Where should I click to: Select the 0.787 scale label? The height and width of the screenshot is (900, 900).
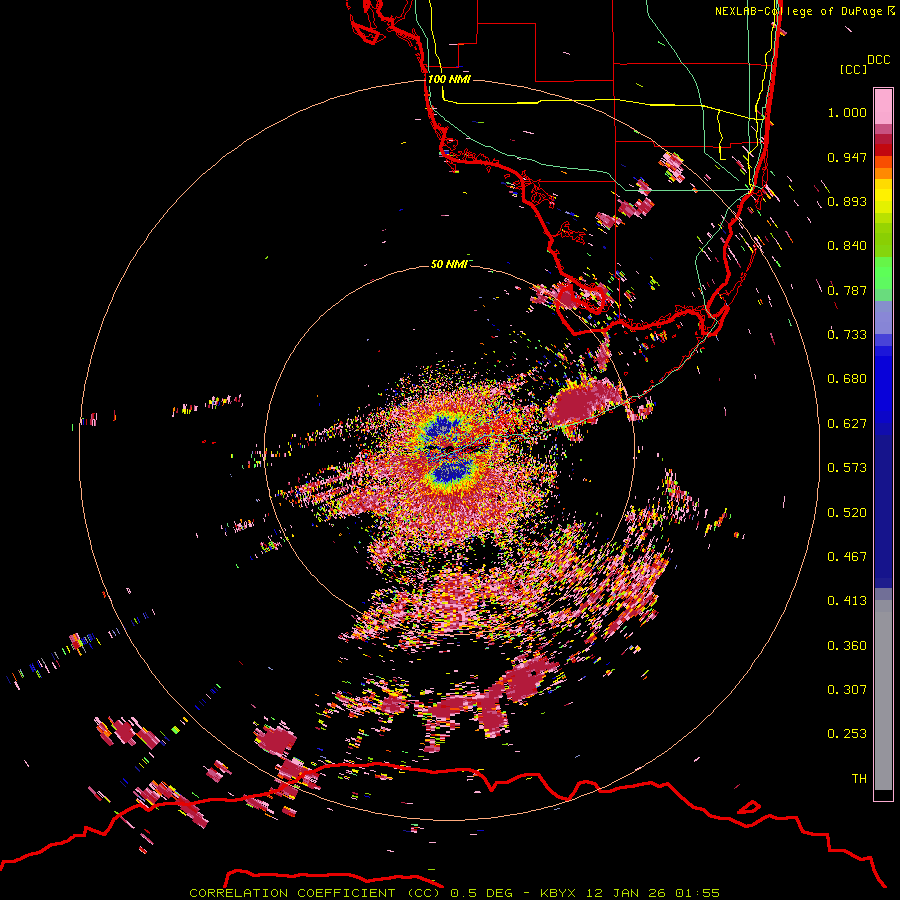tap(847, 290)
